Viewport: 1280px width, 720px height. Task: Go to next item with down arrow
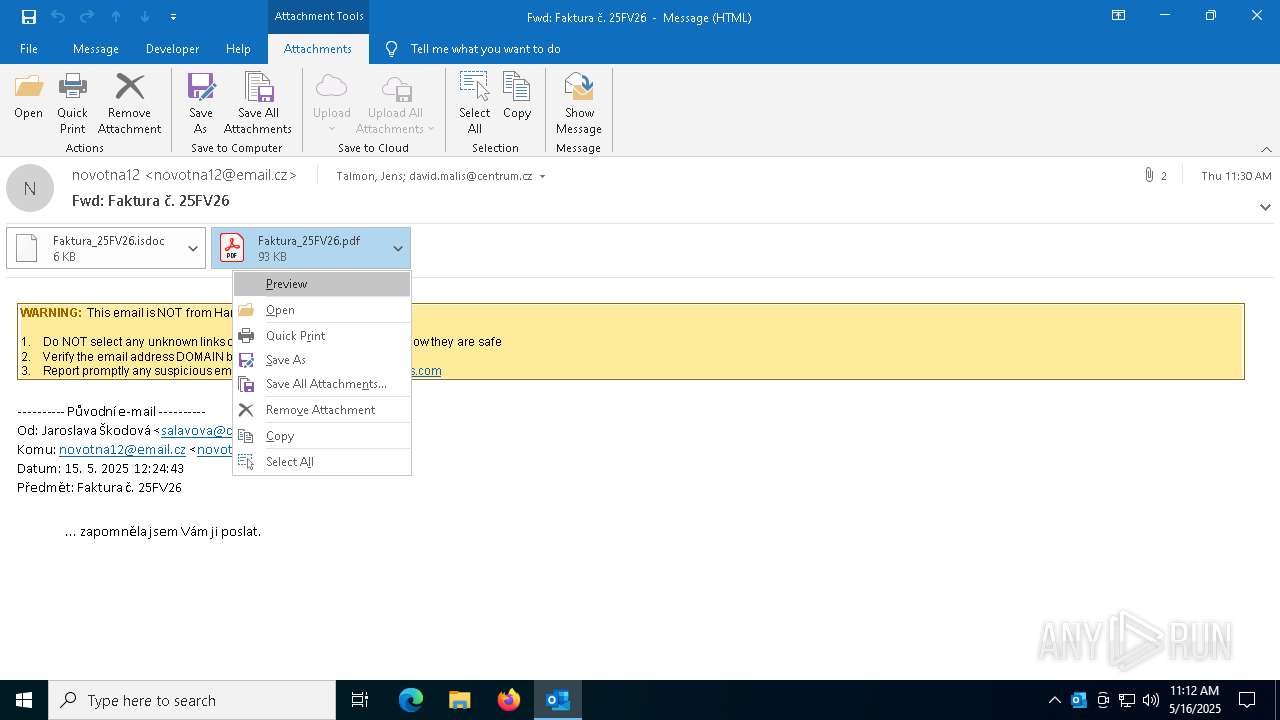[x=145, y=17]
